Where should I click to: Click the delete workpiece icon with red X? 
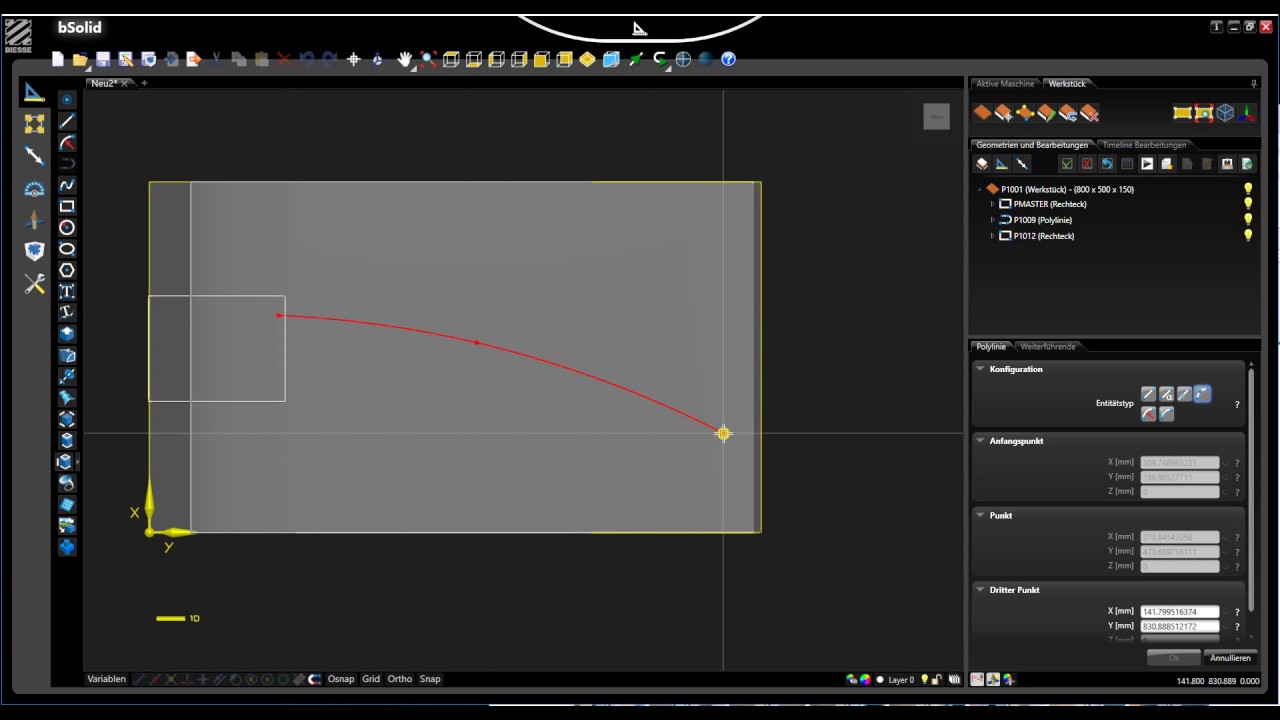1090,113
